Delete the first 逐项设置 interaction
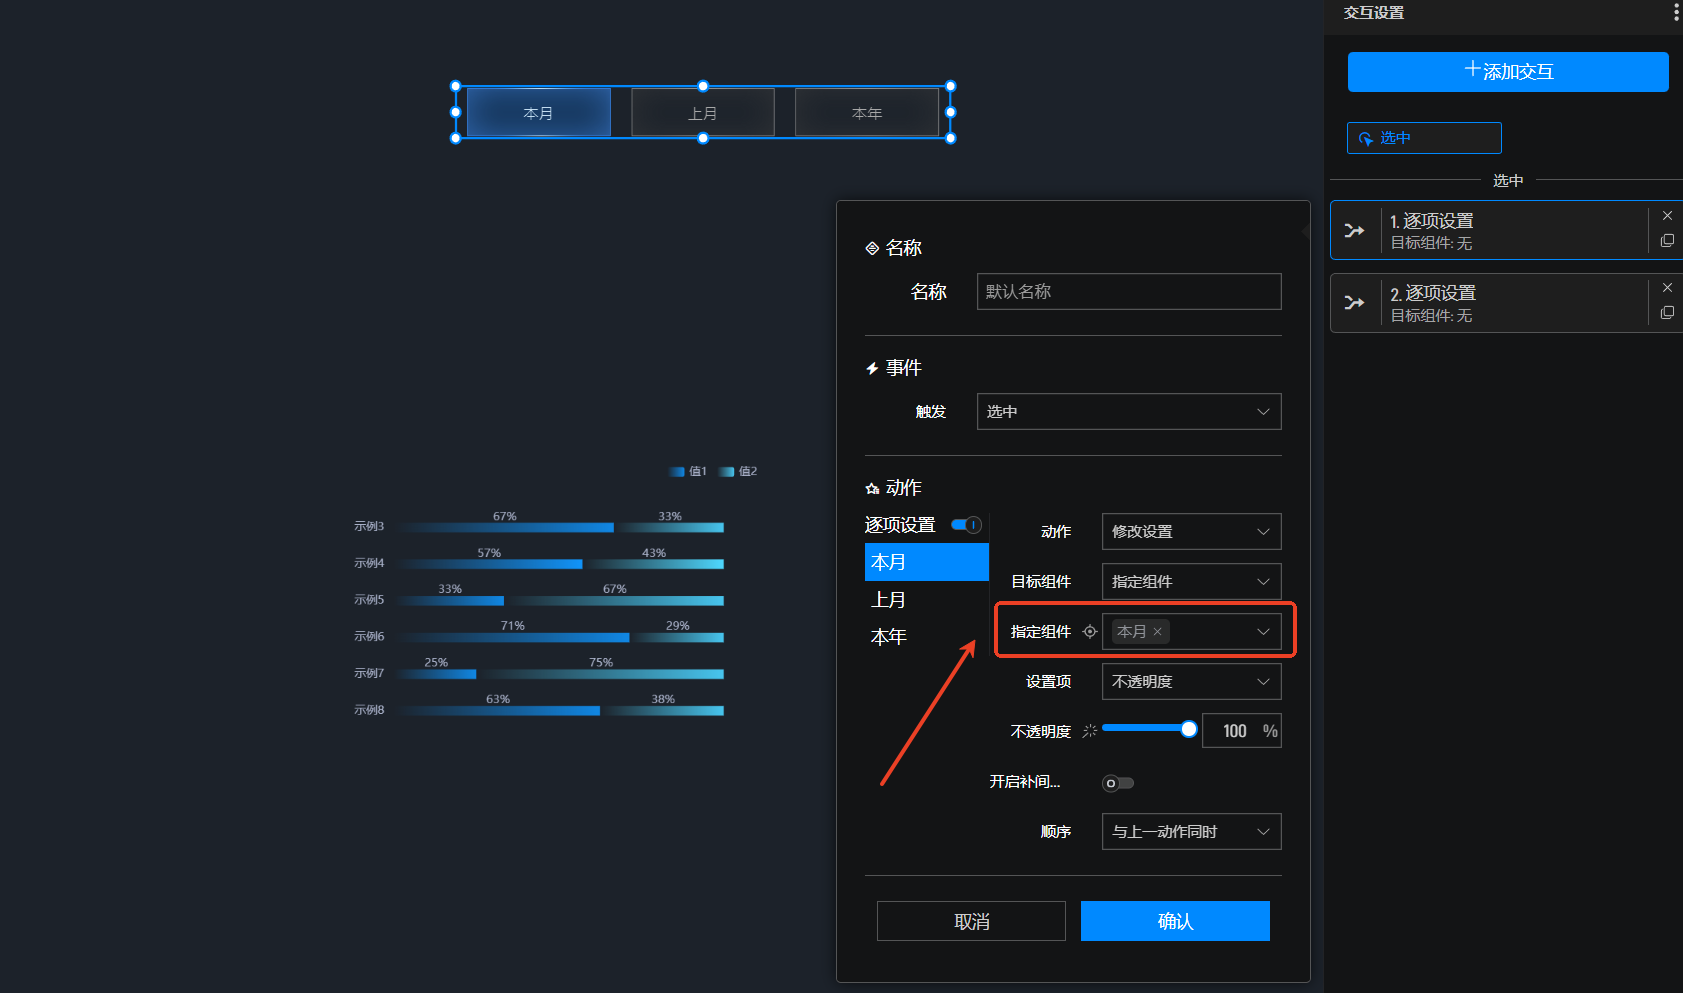Image resolution: width=1683 pixels, height=993 pixels. 1667,216
